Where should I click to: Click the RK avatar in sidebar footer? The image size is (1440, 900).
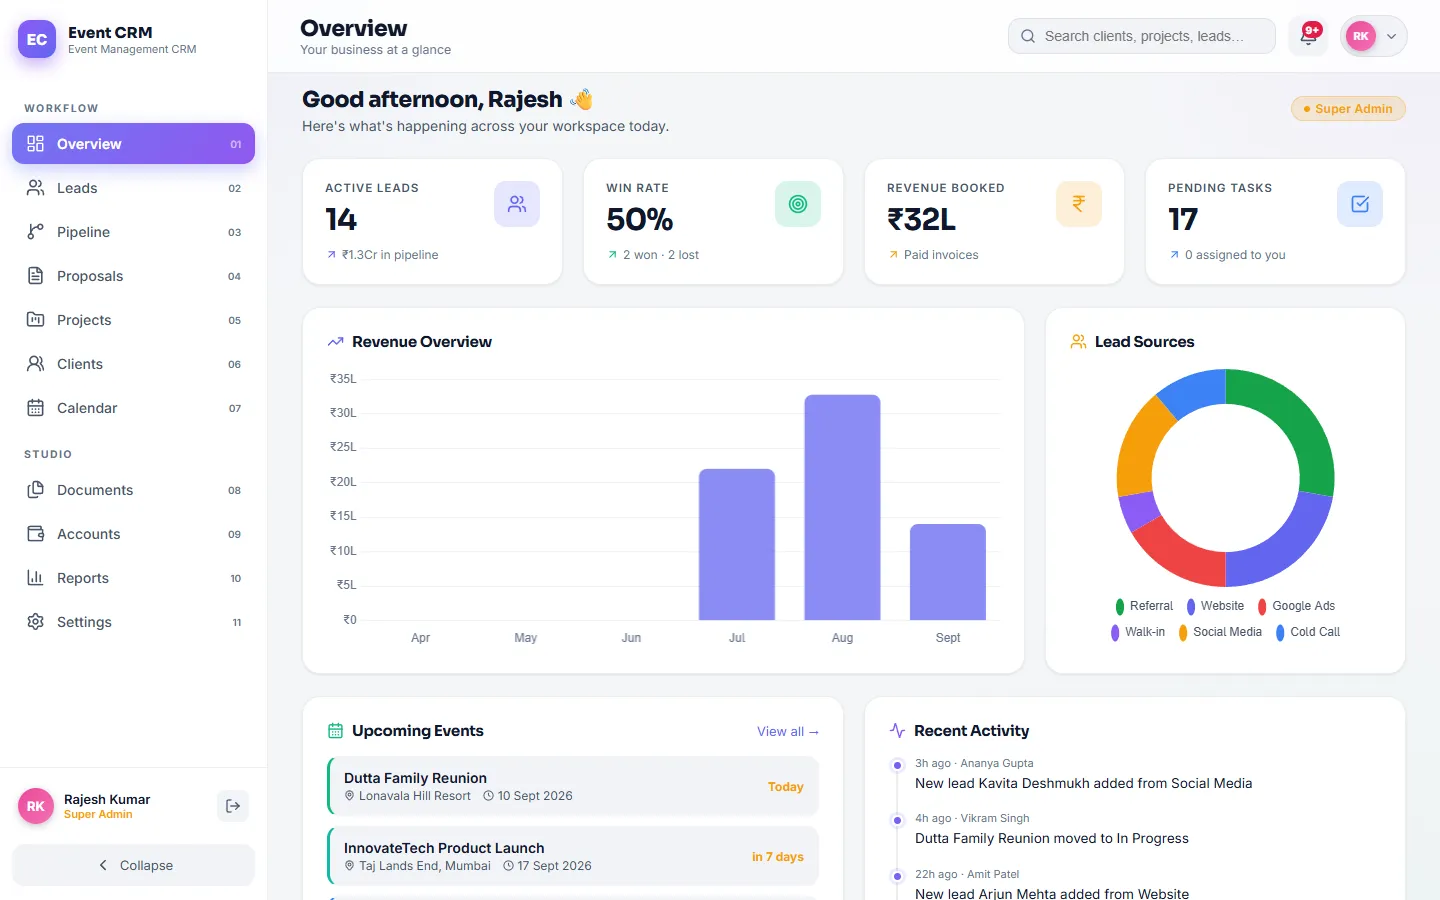pyautogui.click(x=36, y=806)
